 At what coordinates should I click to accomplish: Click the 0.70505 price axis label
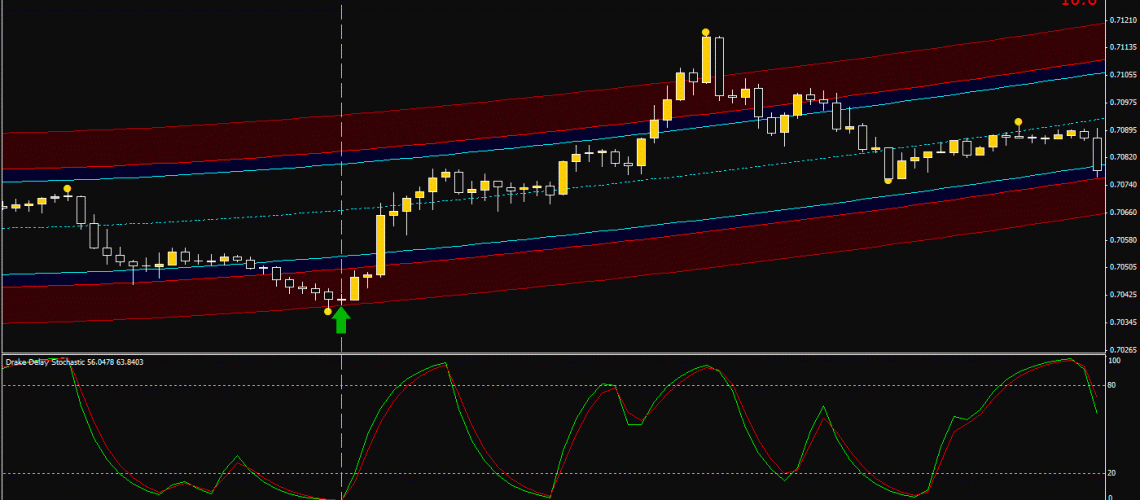(x=1124, y=267)
